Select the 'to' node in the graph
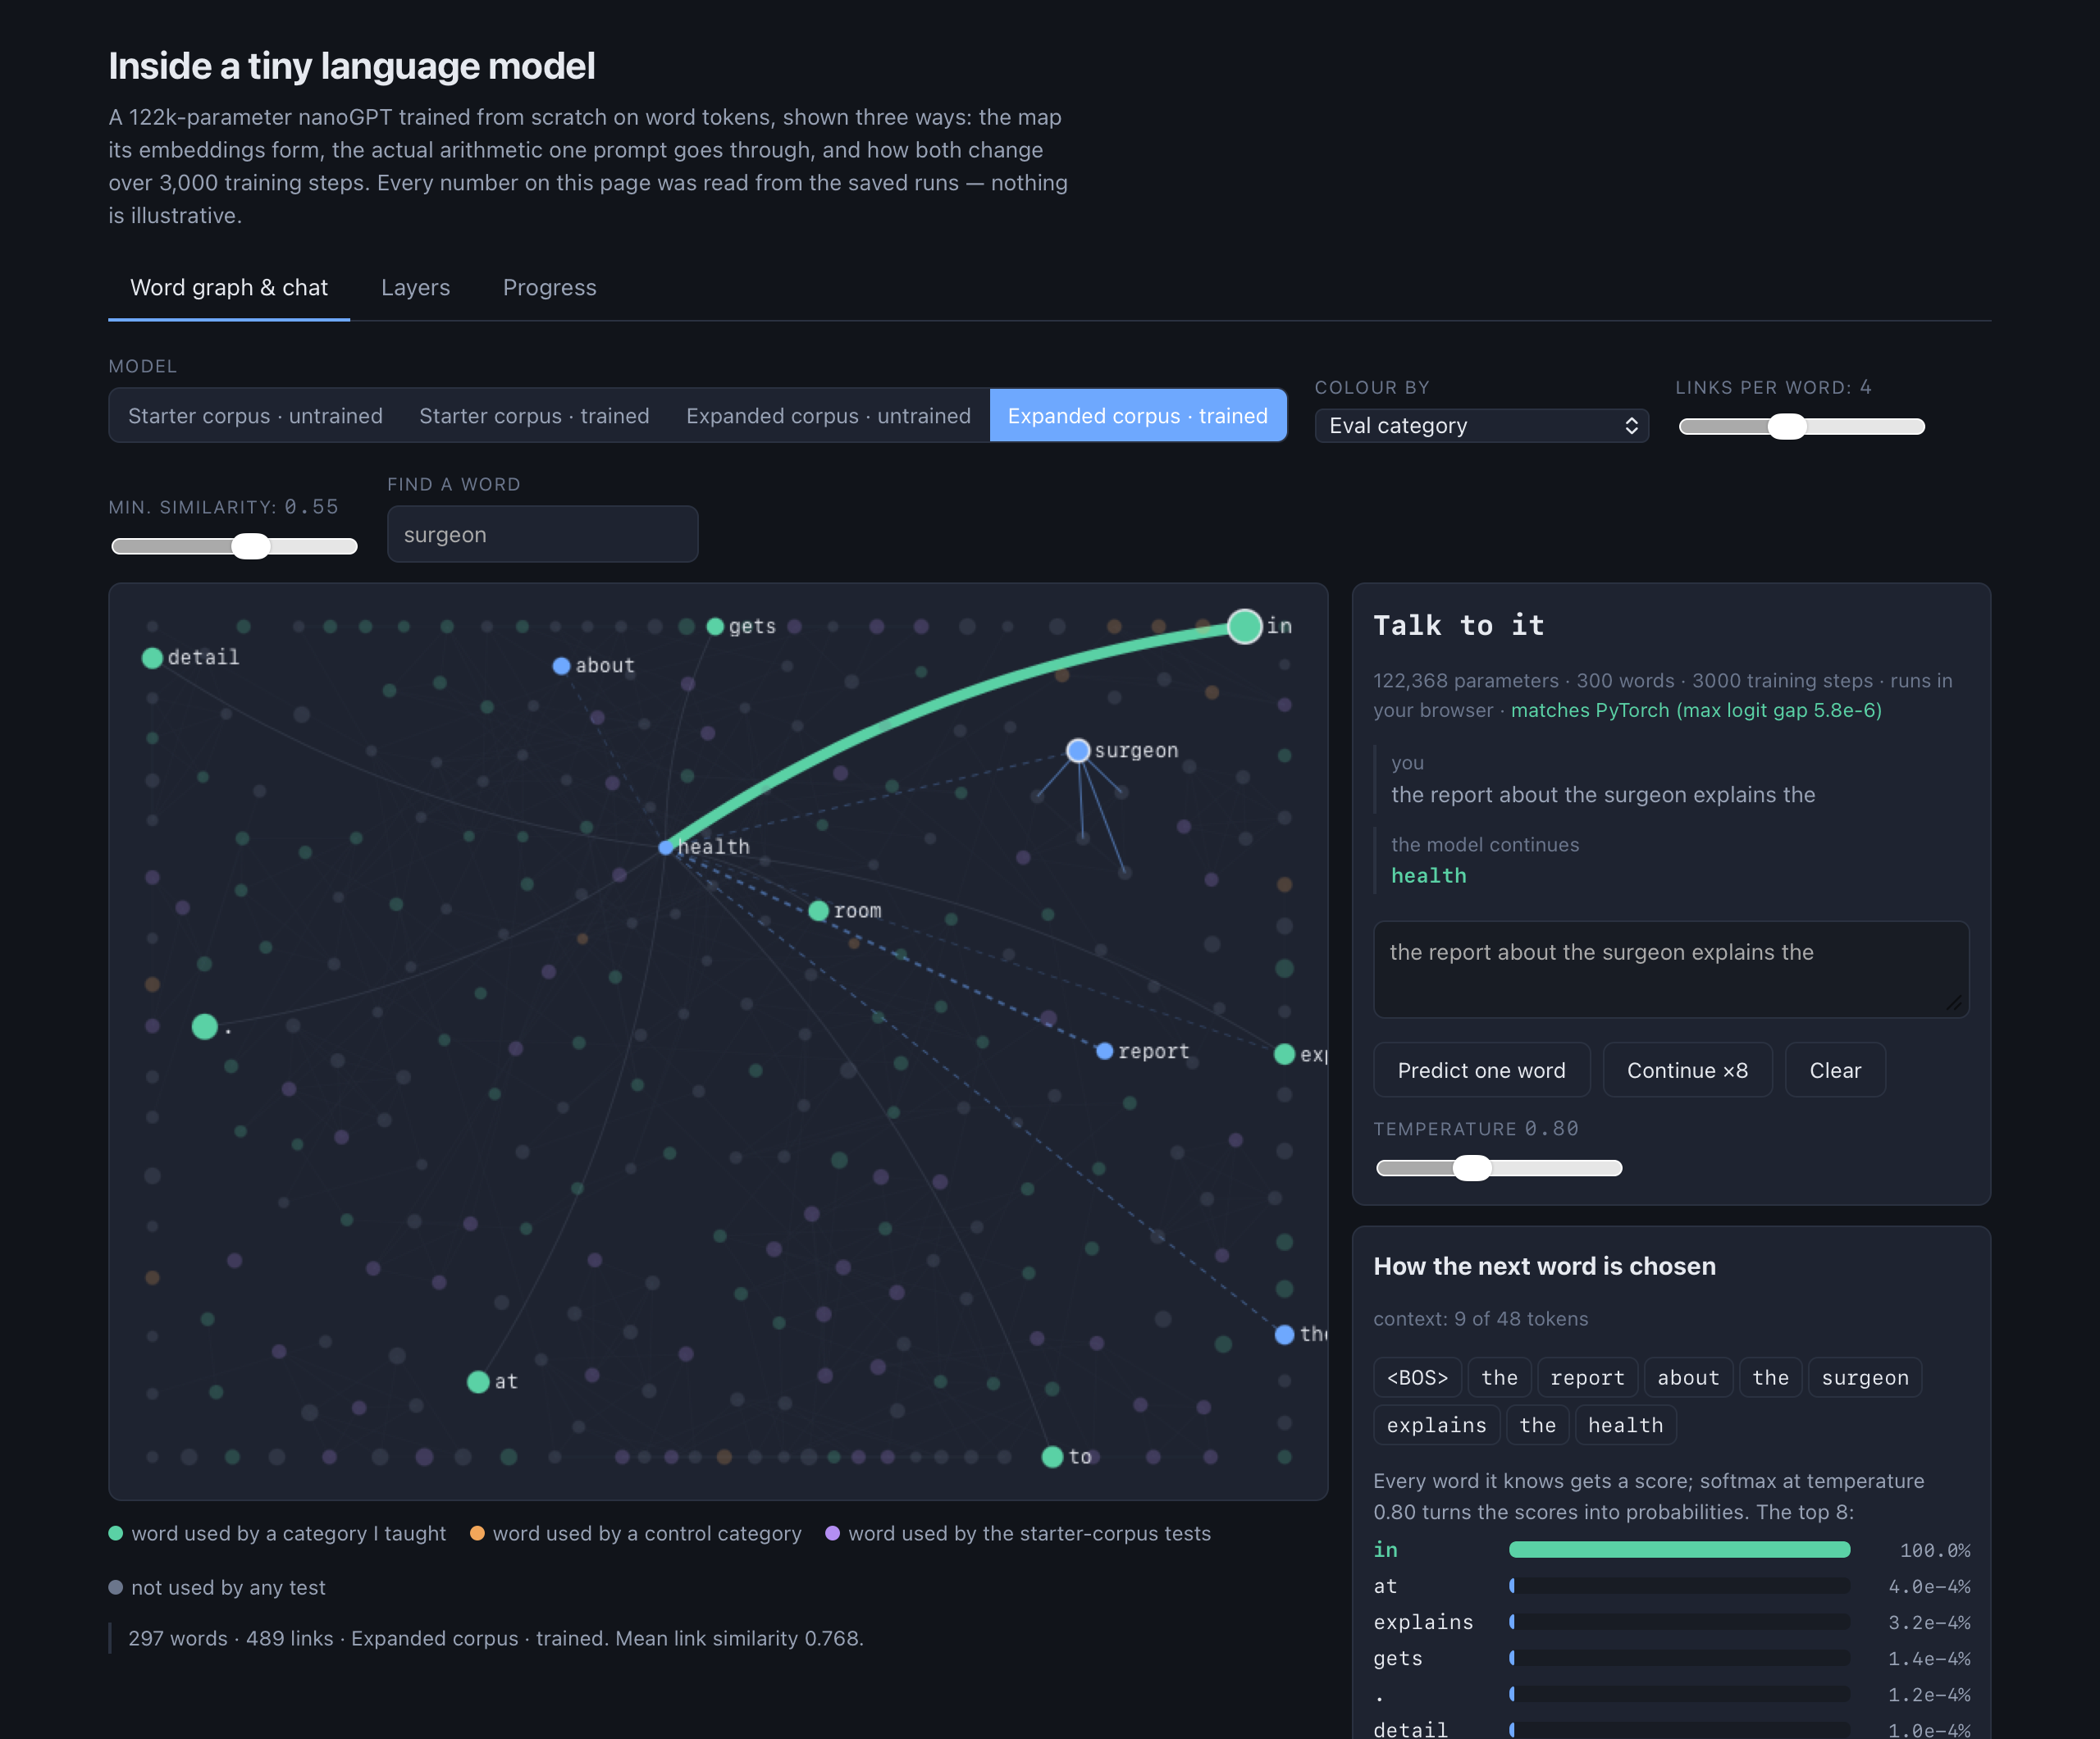Viewport: 2100px width, 1739px height. coord(1052,1457)
